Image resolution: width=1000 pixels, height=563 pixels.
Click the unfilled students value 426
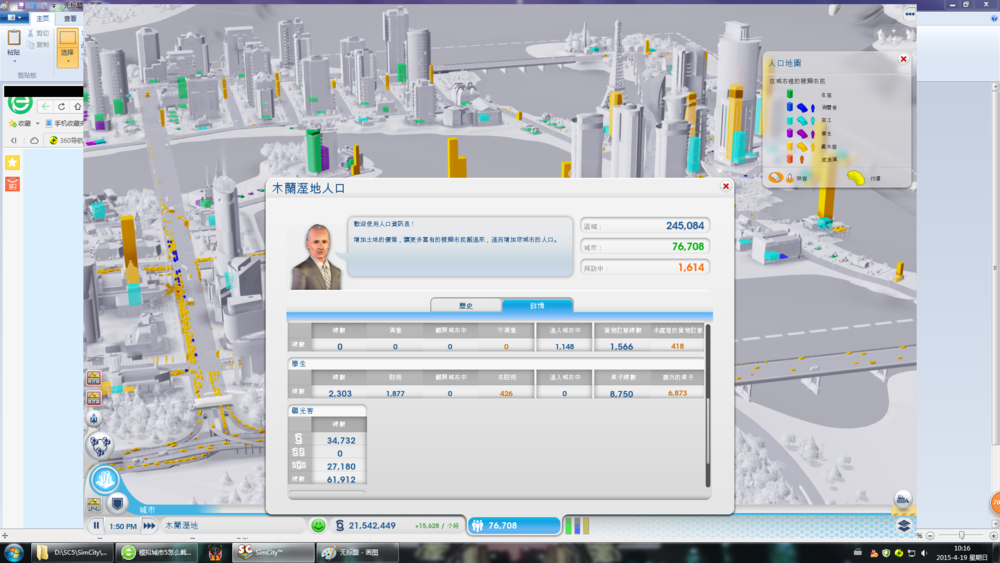click(x=506, y=393)
